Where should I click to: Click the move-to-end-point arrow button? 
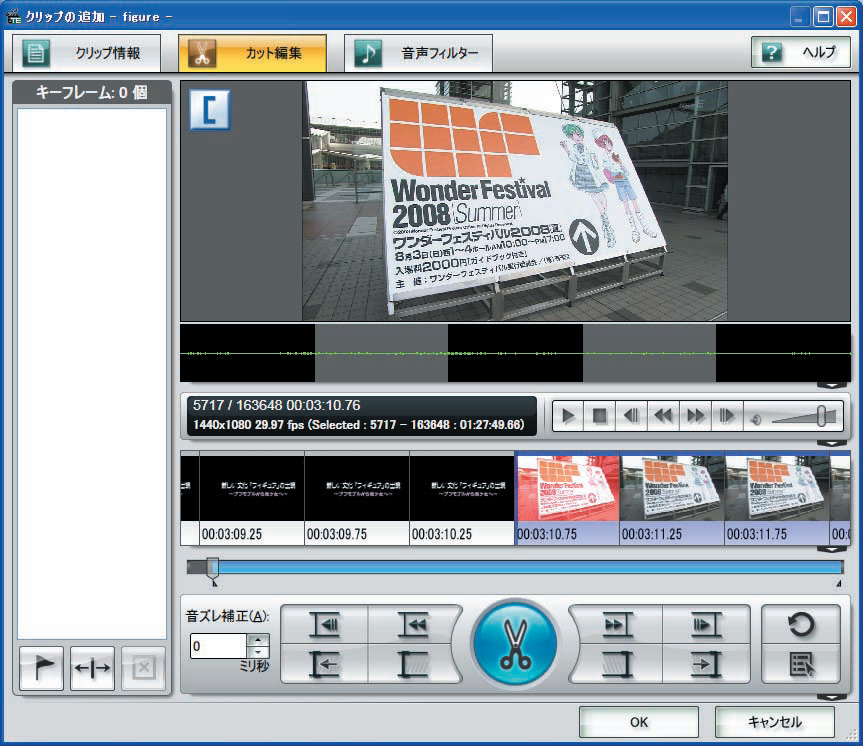tap(706, 664)
